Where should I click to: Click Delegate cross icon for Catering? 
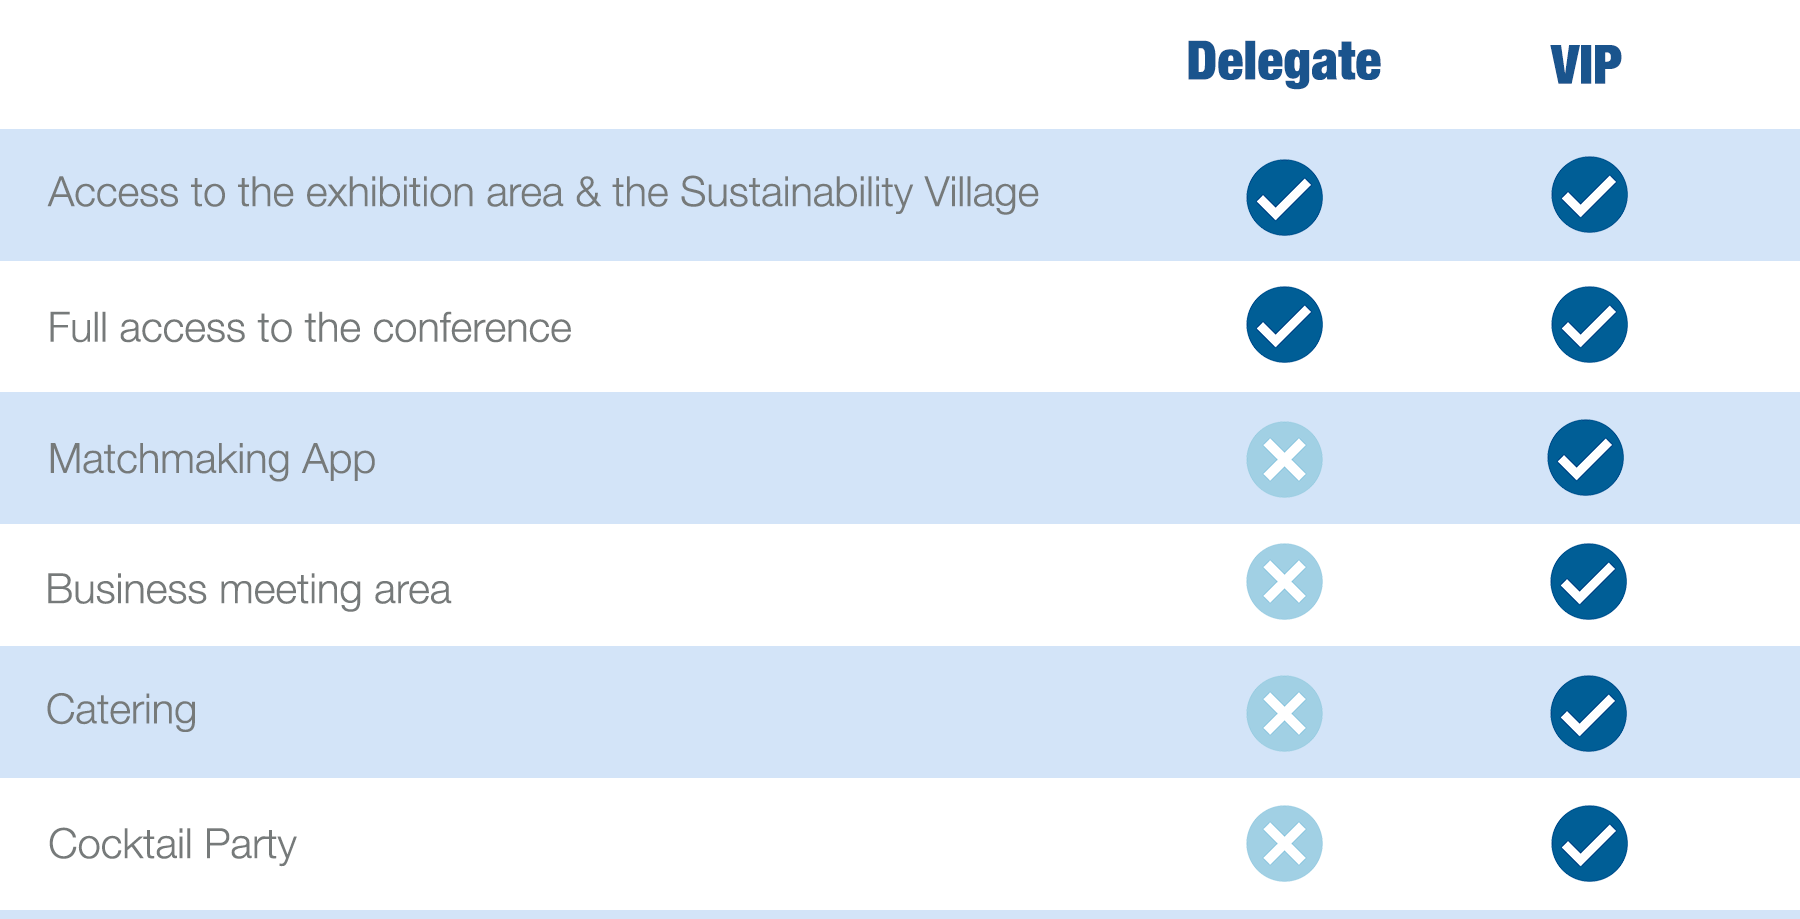click(1284, 714)
